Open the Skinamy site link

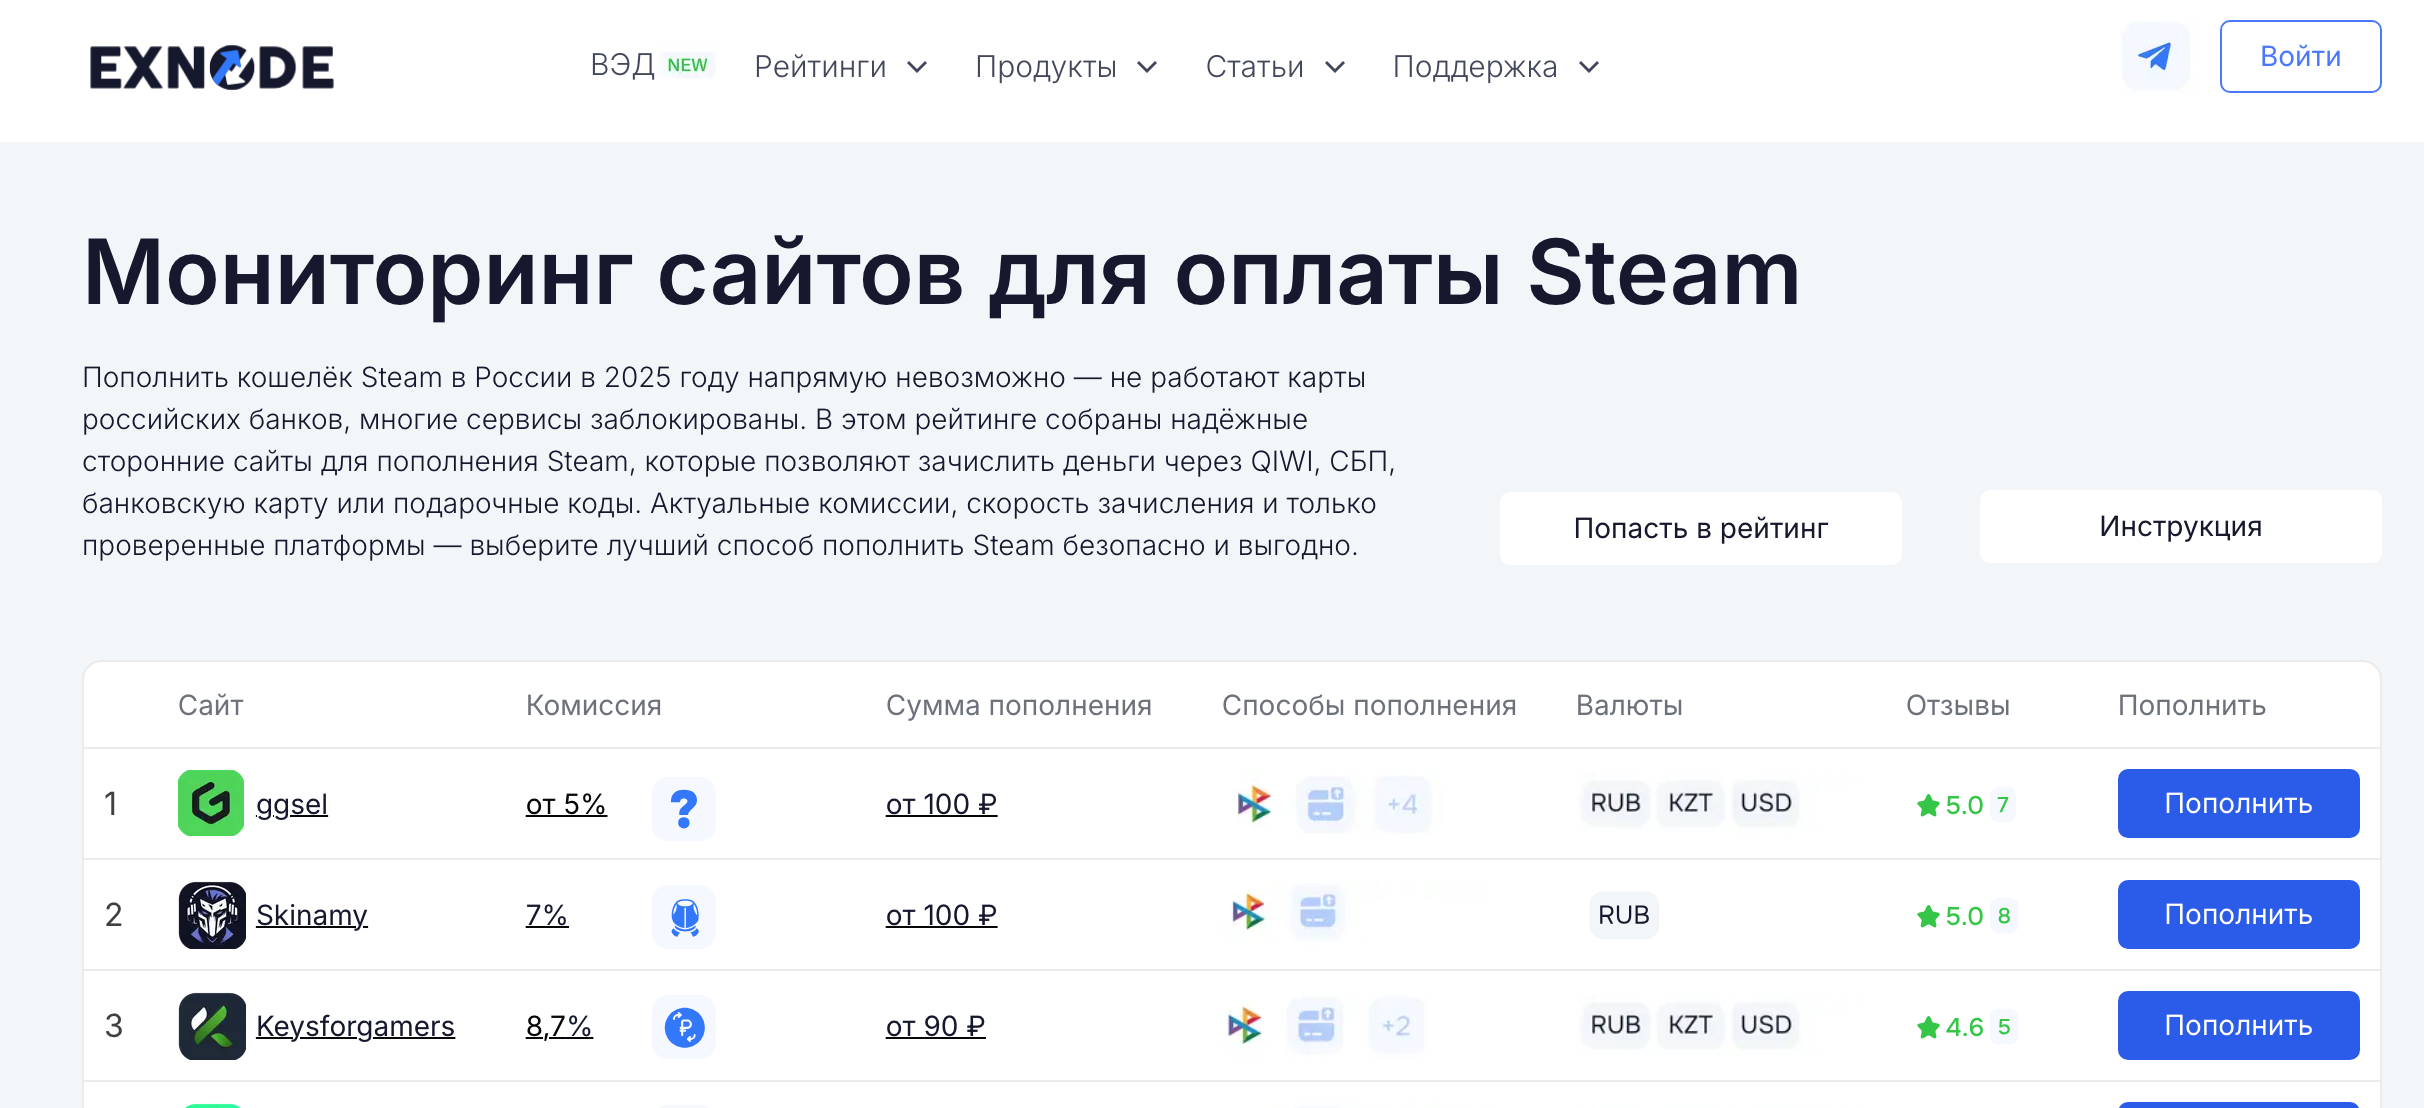[312, 915]
